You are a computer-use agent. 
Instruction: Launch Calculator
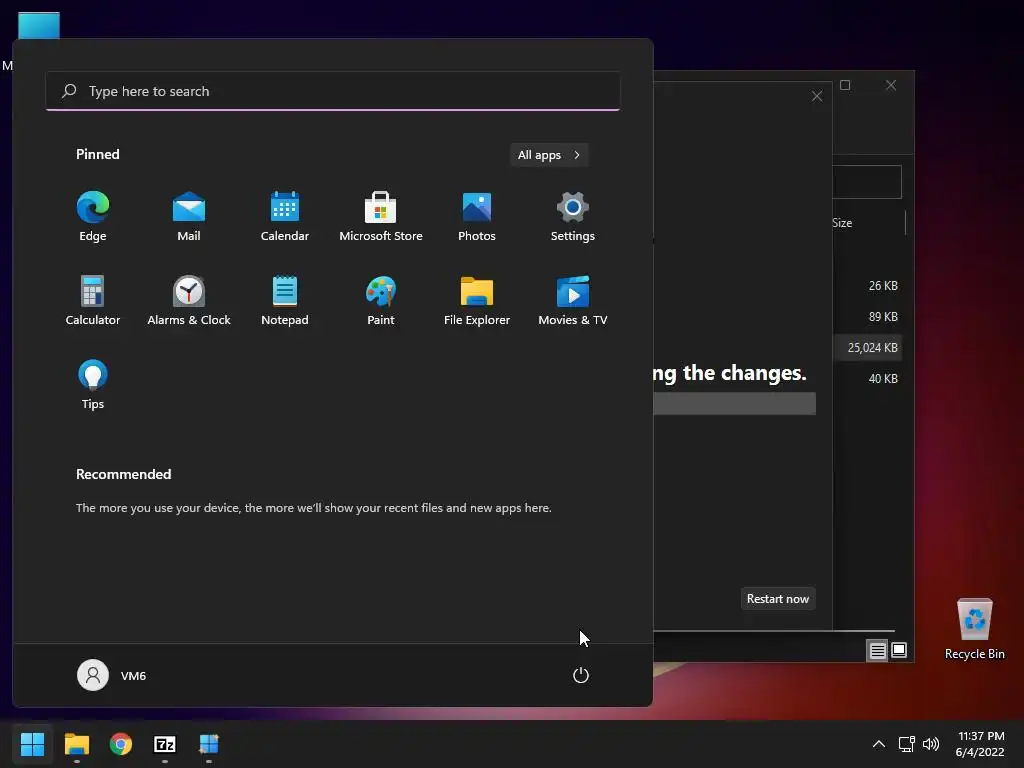tap(93, 300)
